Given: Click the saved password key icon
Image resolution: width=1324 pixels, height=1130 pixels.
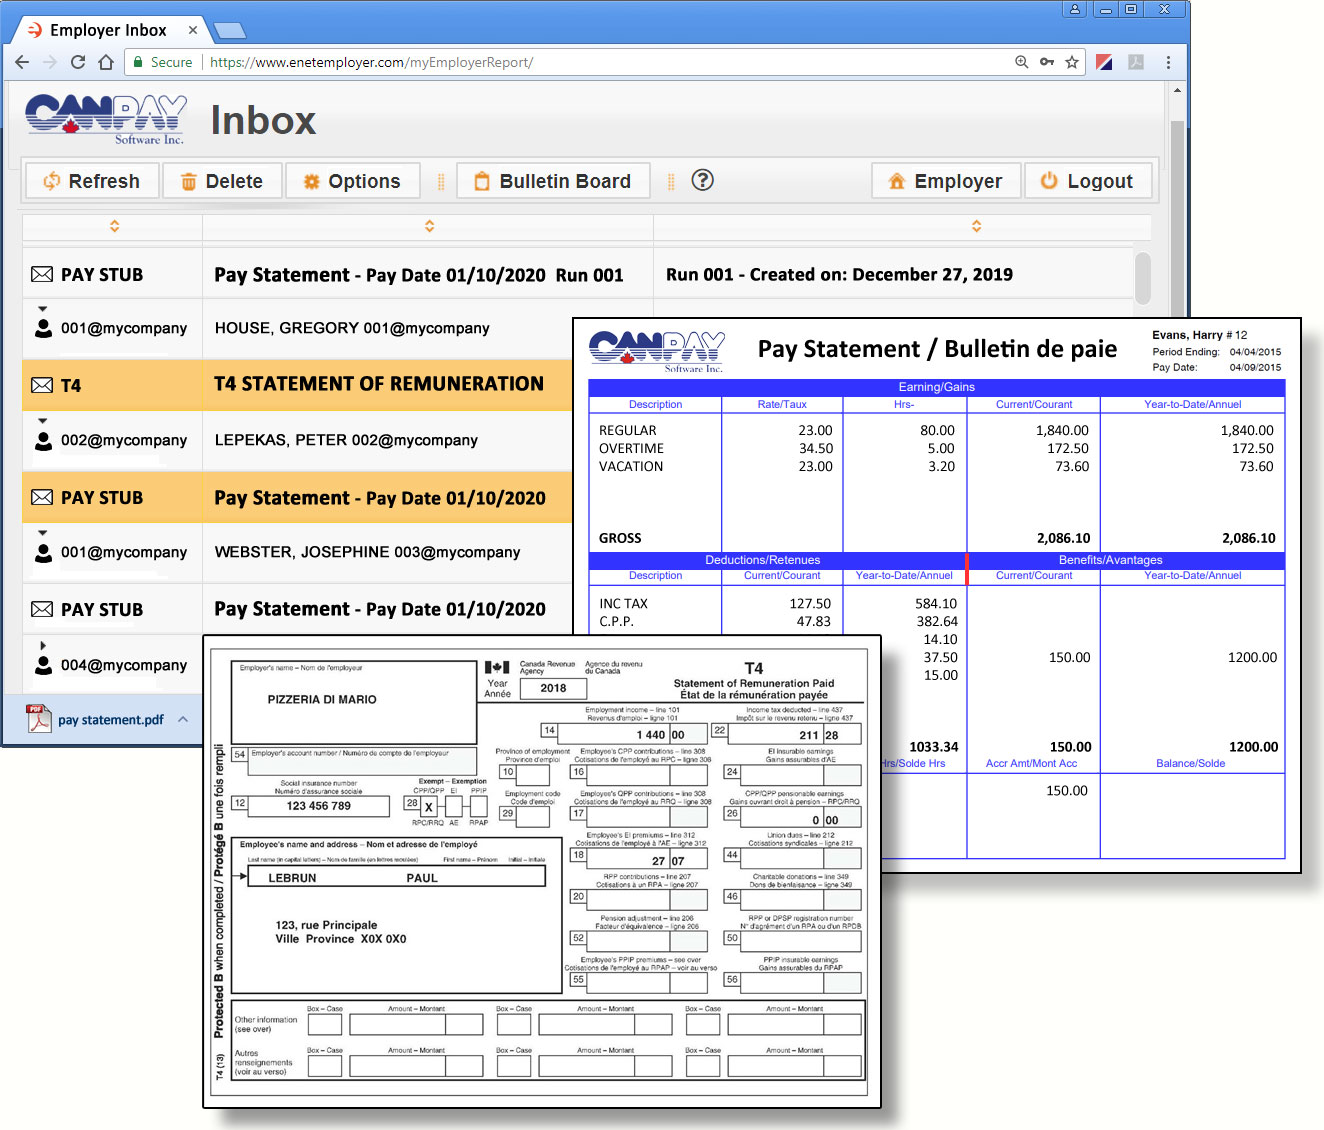Looking at the screenshot, I should click(x=1046, y=62).
